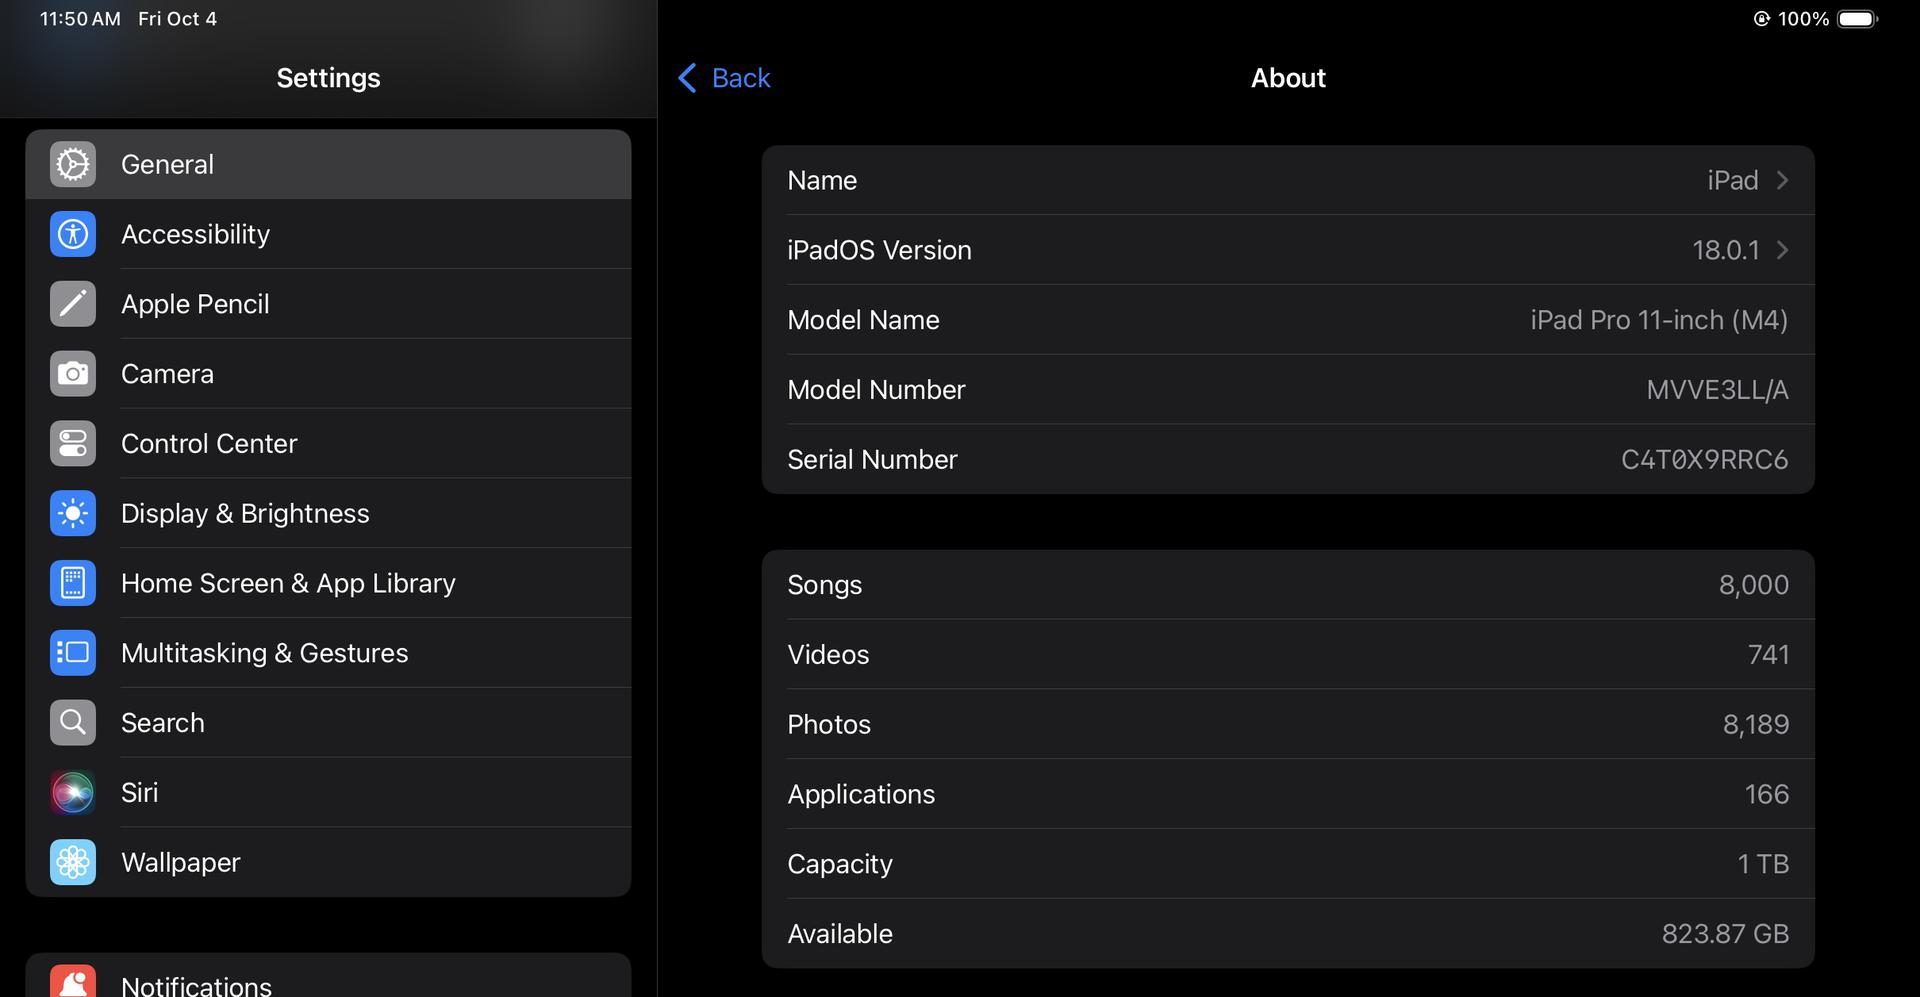This screenshot has width=1920, height=997.
Task: Tap the 8,000 songs count
Action: [1754, 585]
